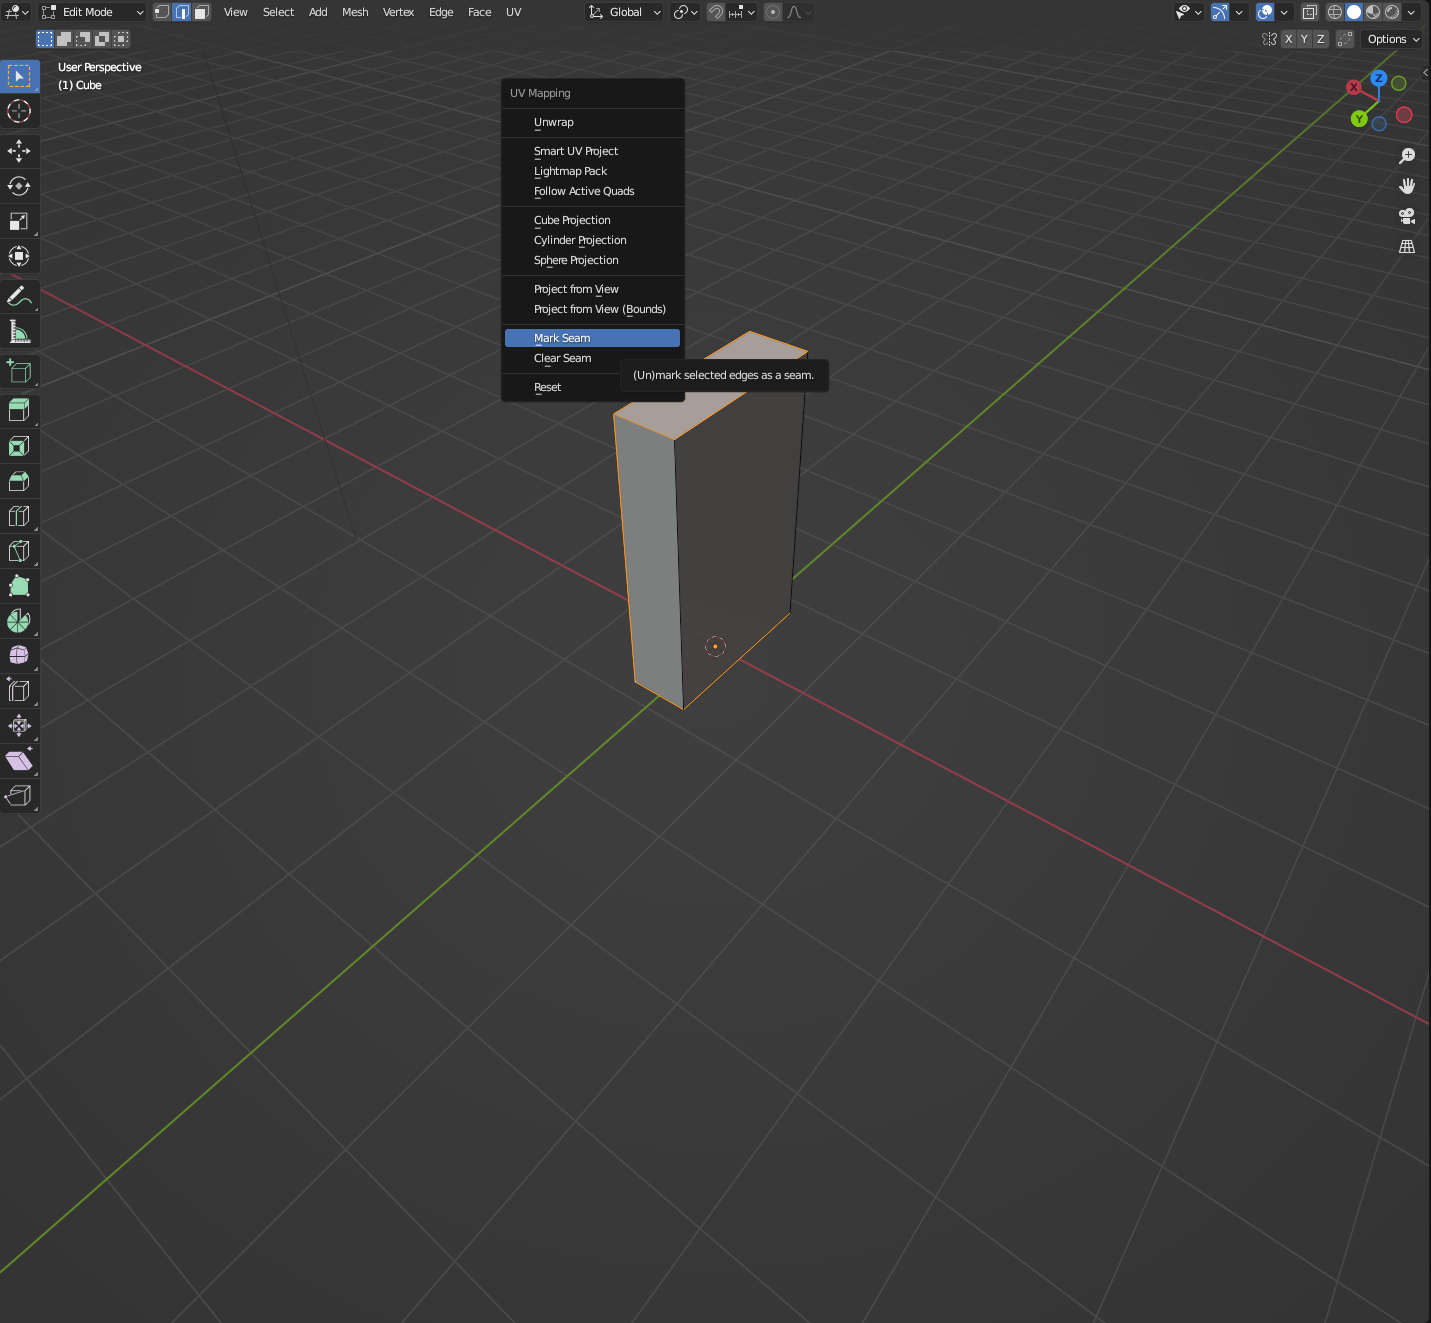The image size is (1431, 1323).
Task: Expand the gizmo options arrow
Action: 1239,12
